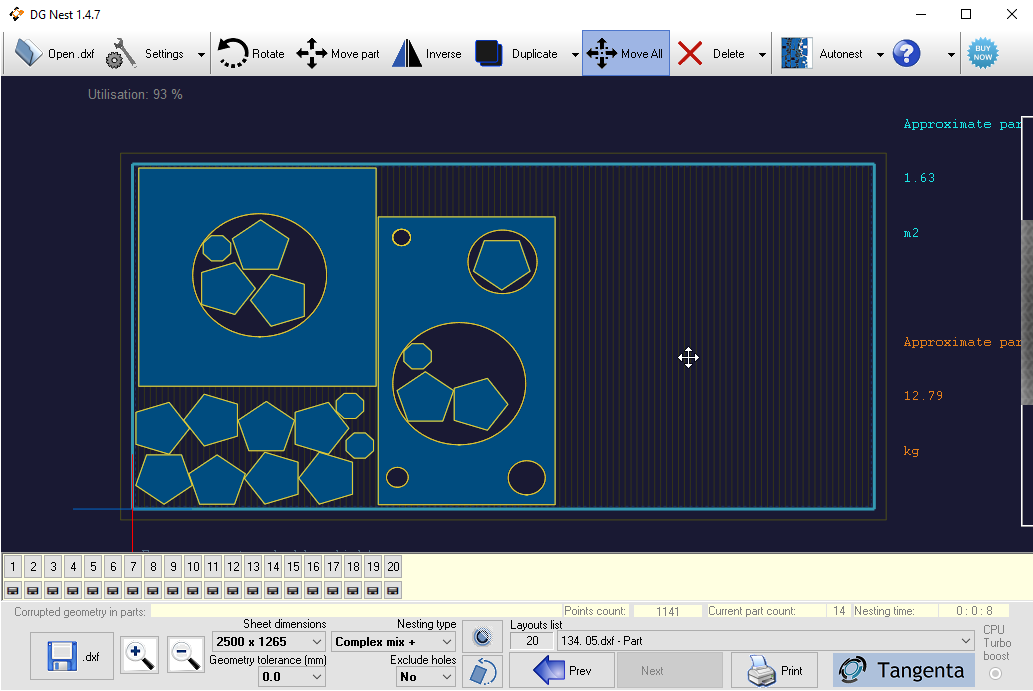Open the Help bubble
This screenshot has width=1033, height=691.
click(906, 53)
